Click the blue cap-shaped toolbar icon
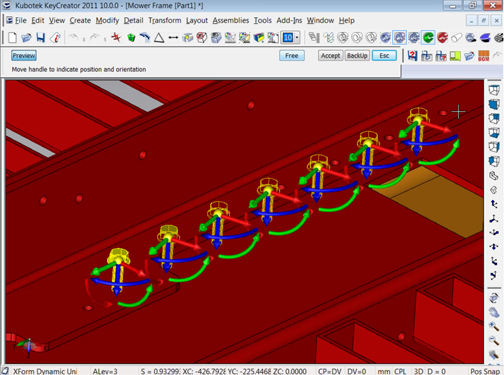 [485, 38]
